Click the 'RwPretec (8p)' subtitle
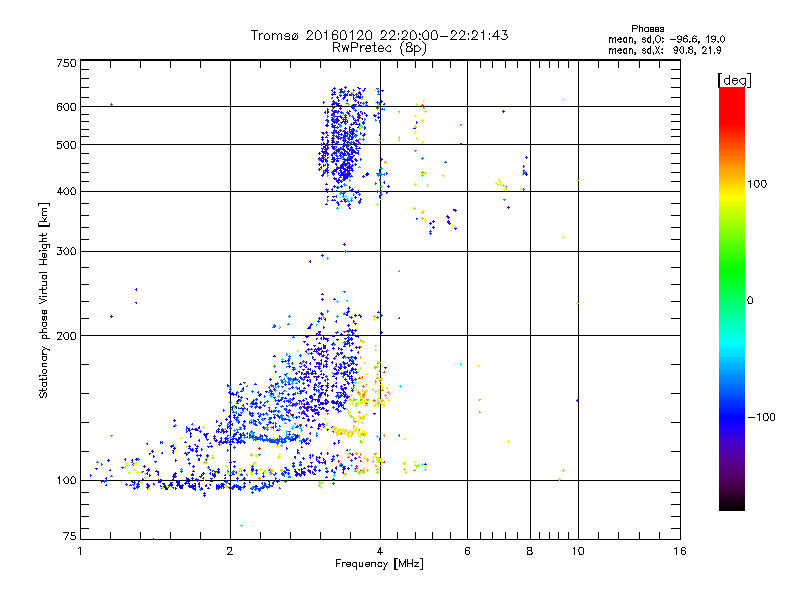Viewport: 800px width, 600px height. pyautogui.click(x=379, y=48)
